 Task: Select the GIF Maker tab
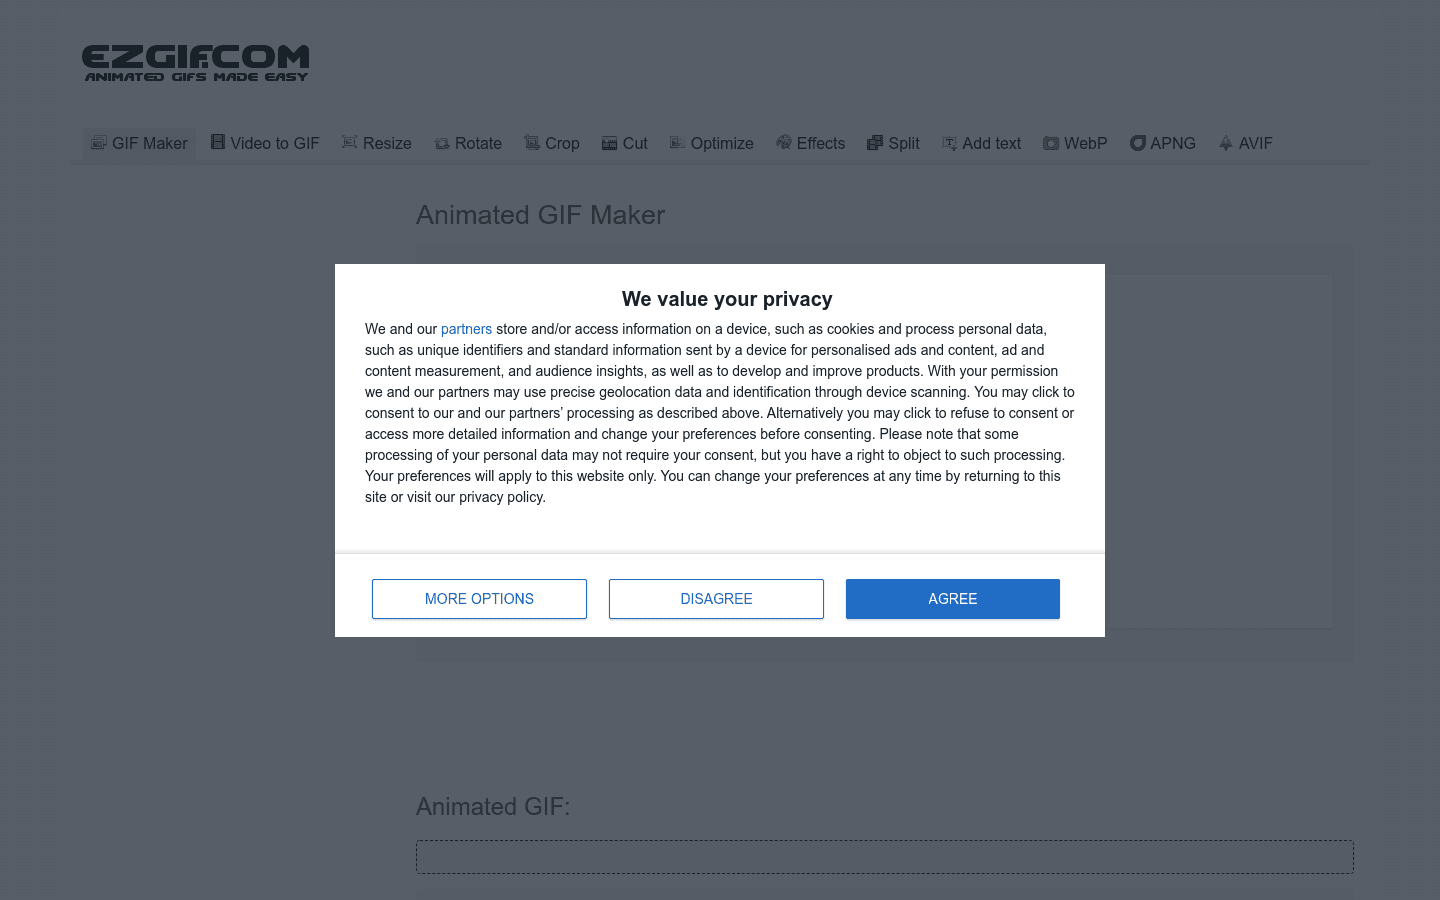coord(138,143)
